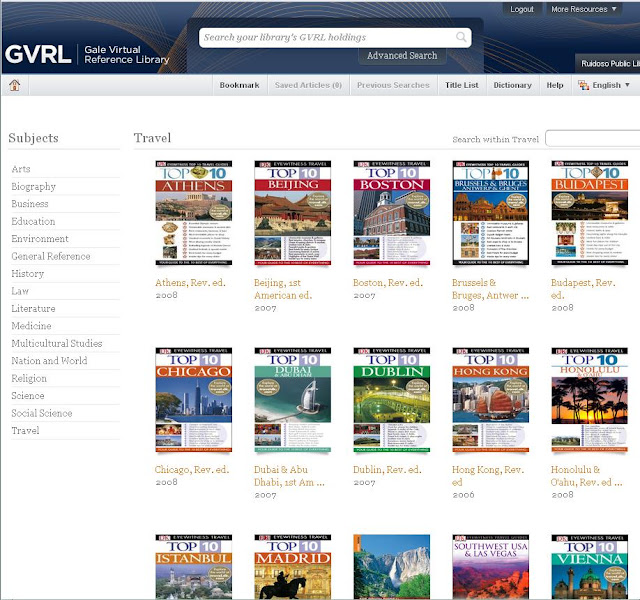Click the Search within Travel field

click(593, 138)
